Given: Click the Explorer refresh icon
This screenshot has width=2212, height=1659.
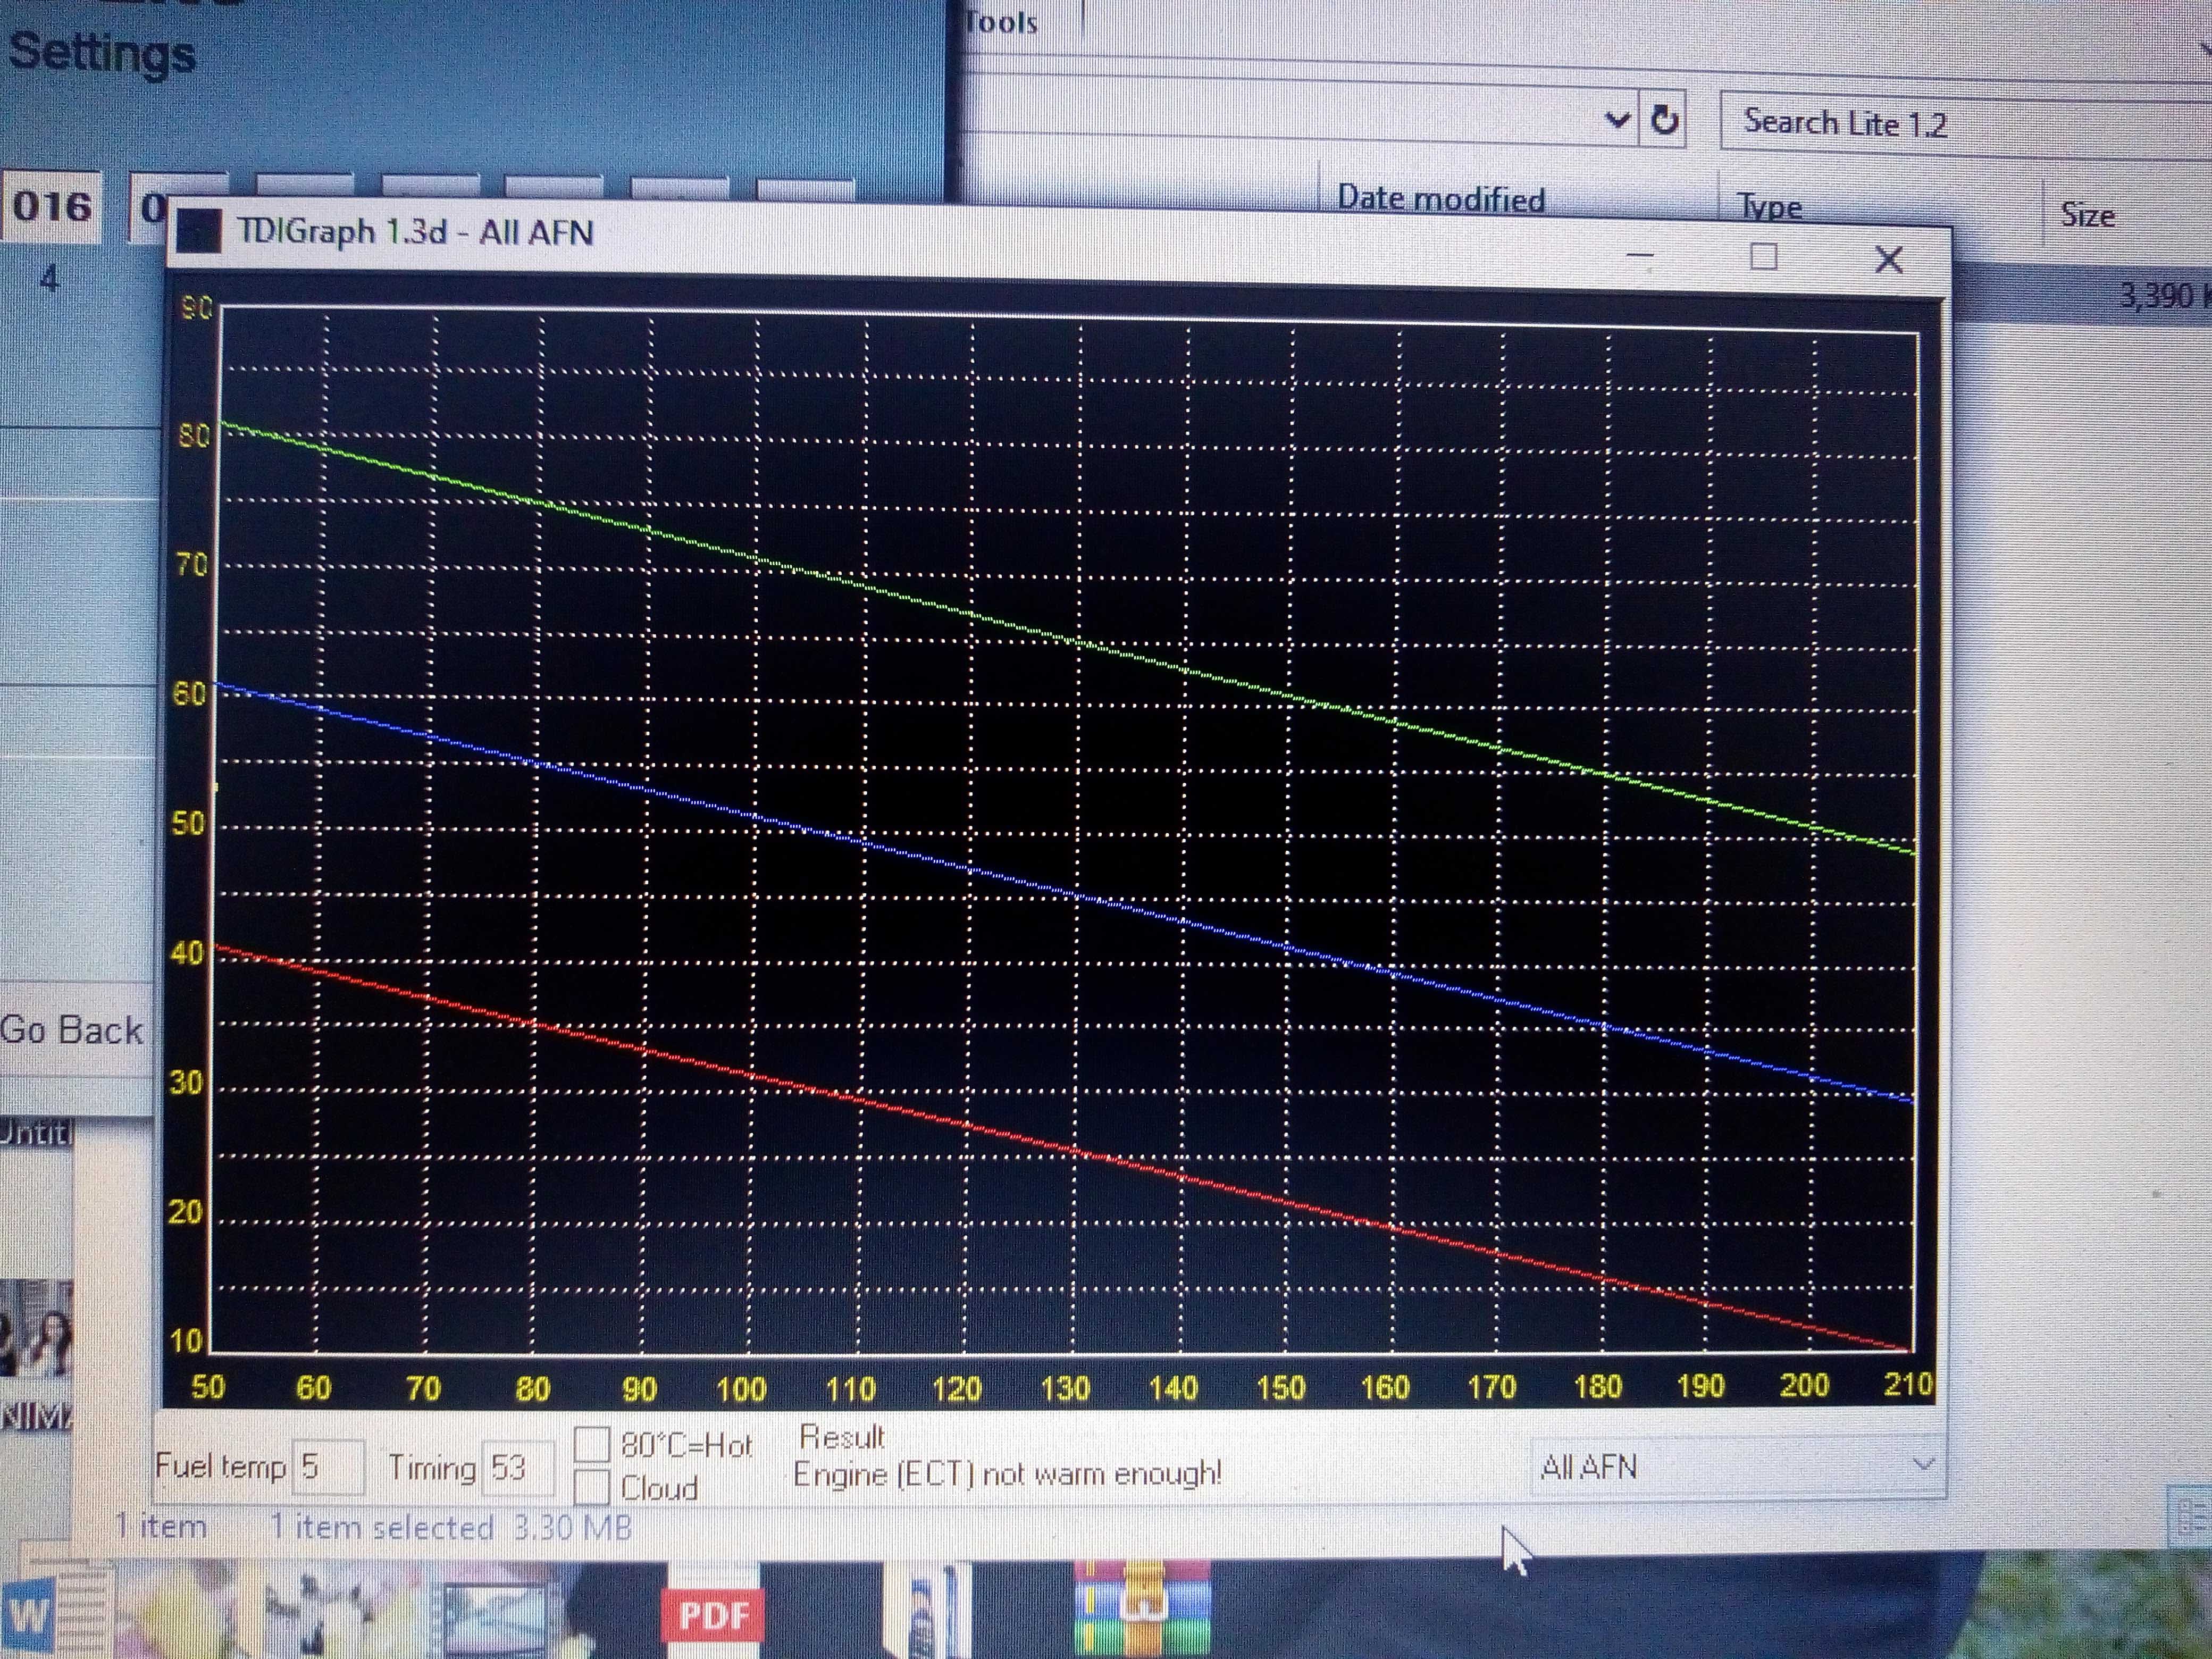Looking at the screenshot, I should (1664, 121).
